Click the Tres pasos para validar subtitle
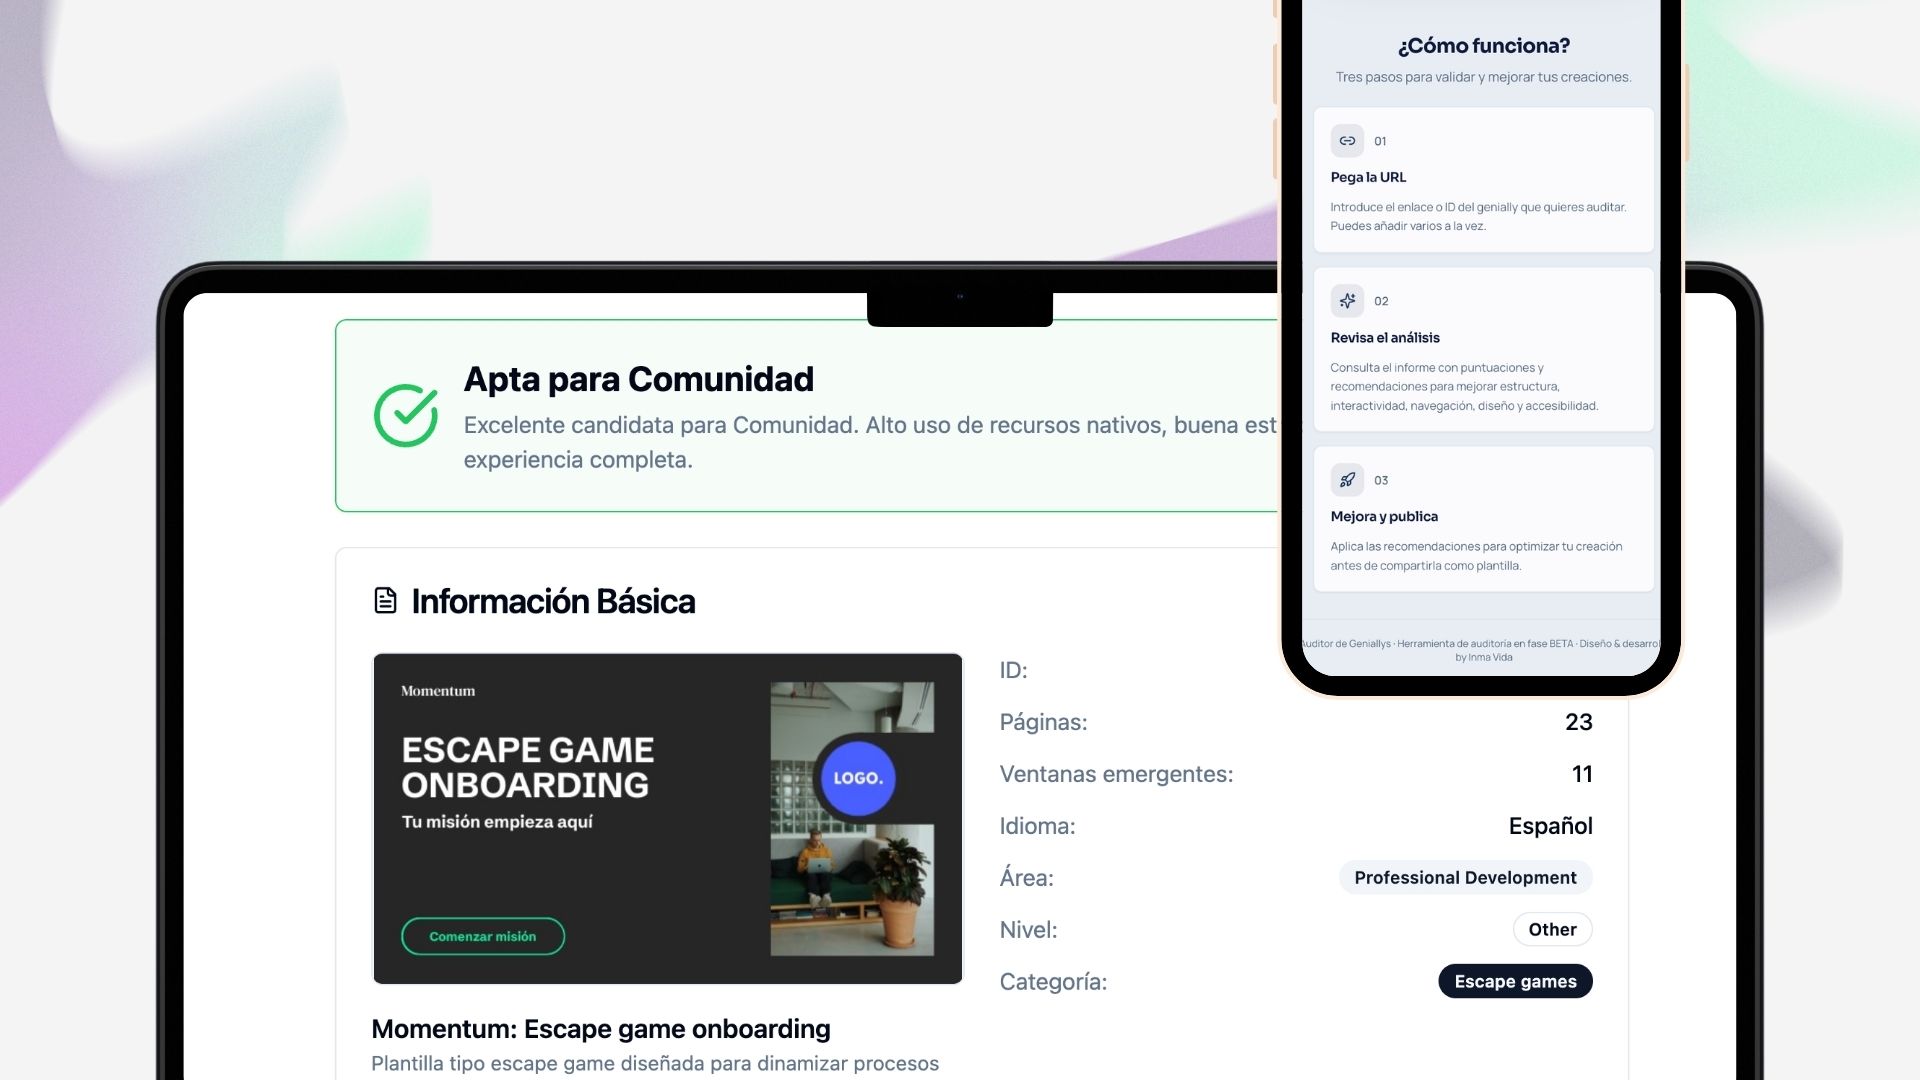This screenshot has height=1080, width=1920. [x=1483, y=77]
